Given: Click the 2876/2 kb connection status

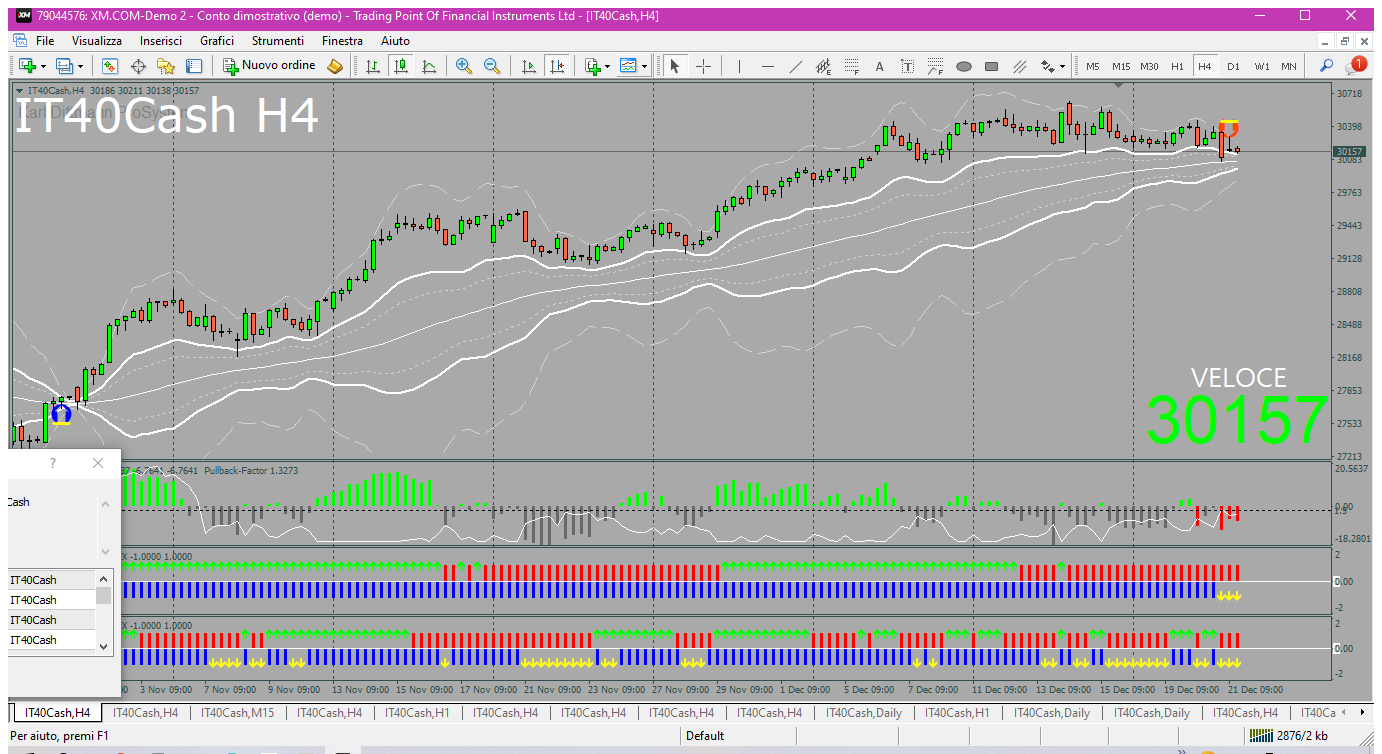Looking at the screenshot, I should pyautogui.click(x=1289, y=735).
